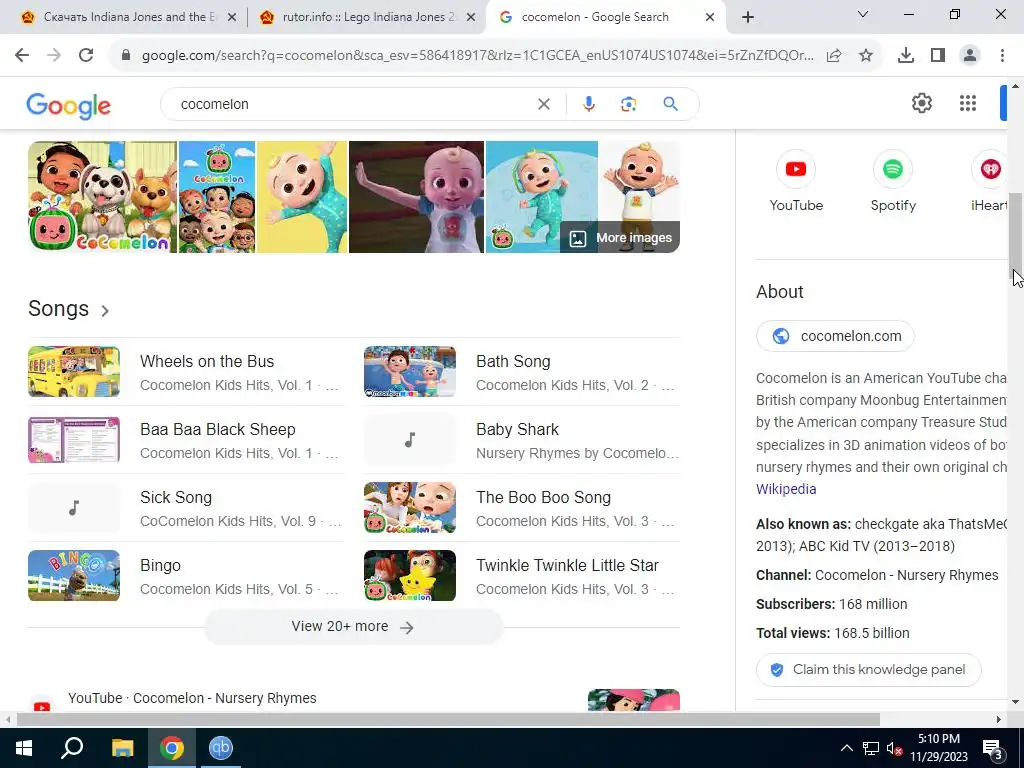
Task: Open the iHeart listen icon
Action: click(990, 169)
